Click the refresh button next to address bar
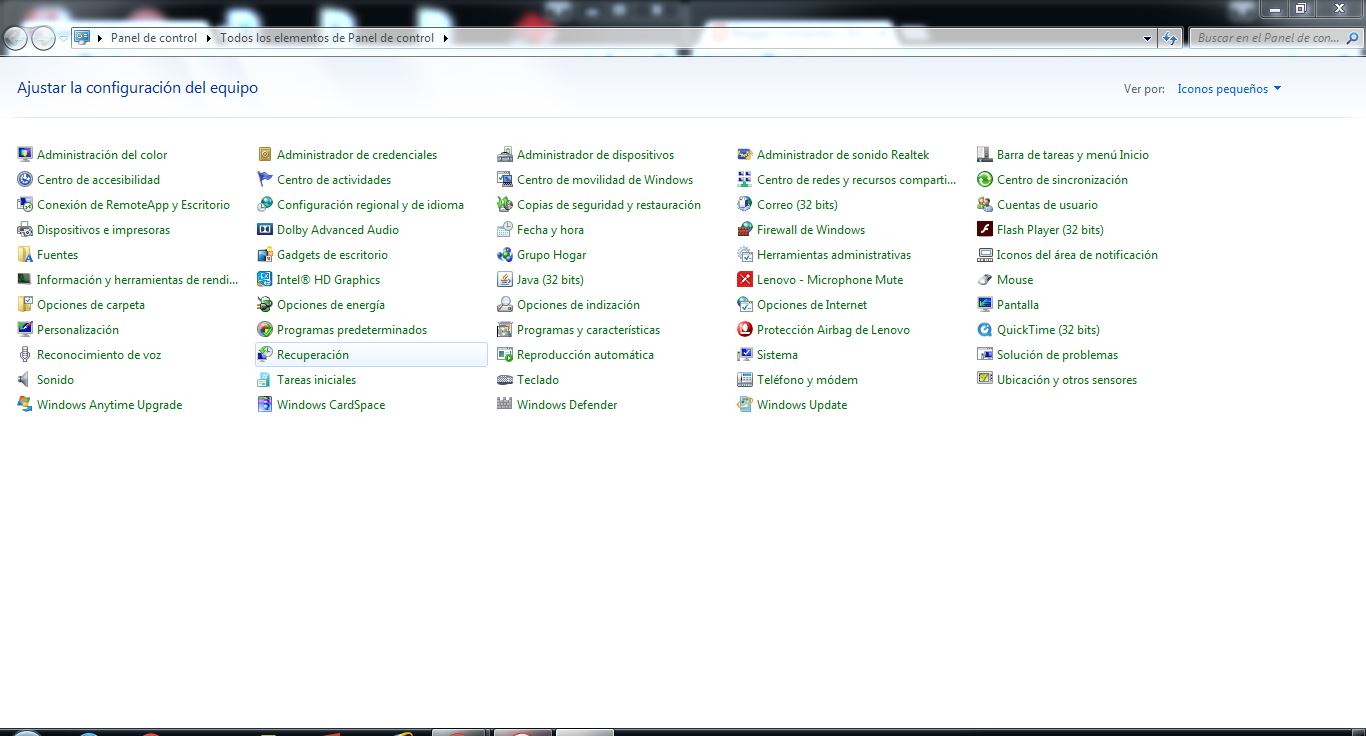 [1171, 38]
